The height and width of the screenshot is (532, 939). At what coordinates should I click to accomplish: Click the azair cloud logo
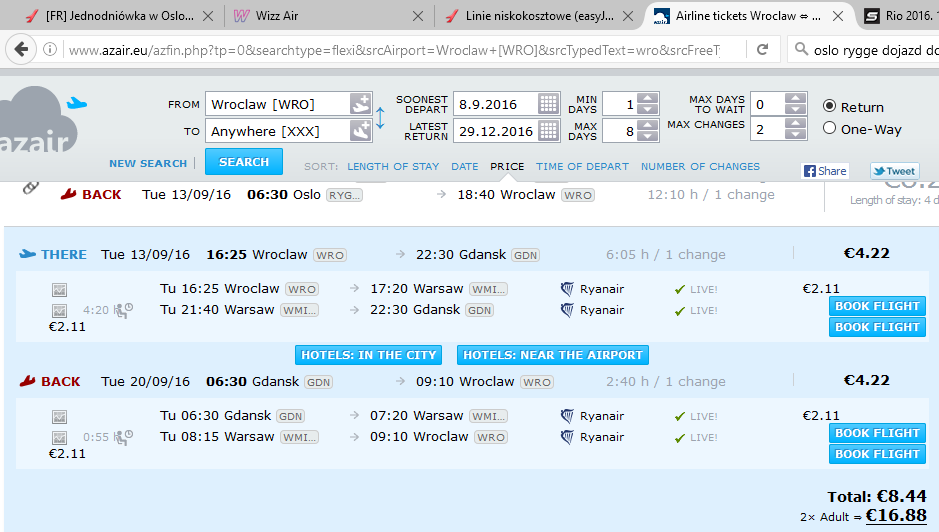(x=41, y=120)
